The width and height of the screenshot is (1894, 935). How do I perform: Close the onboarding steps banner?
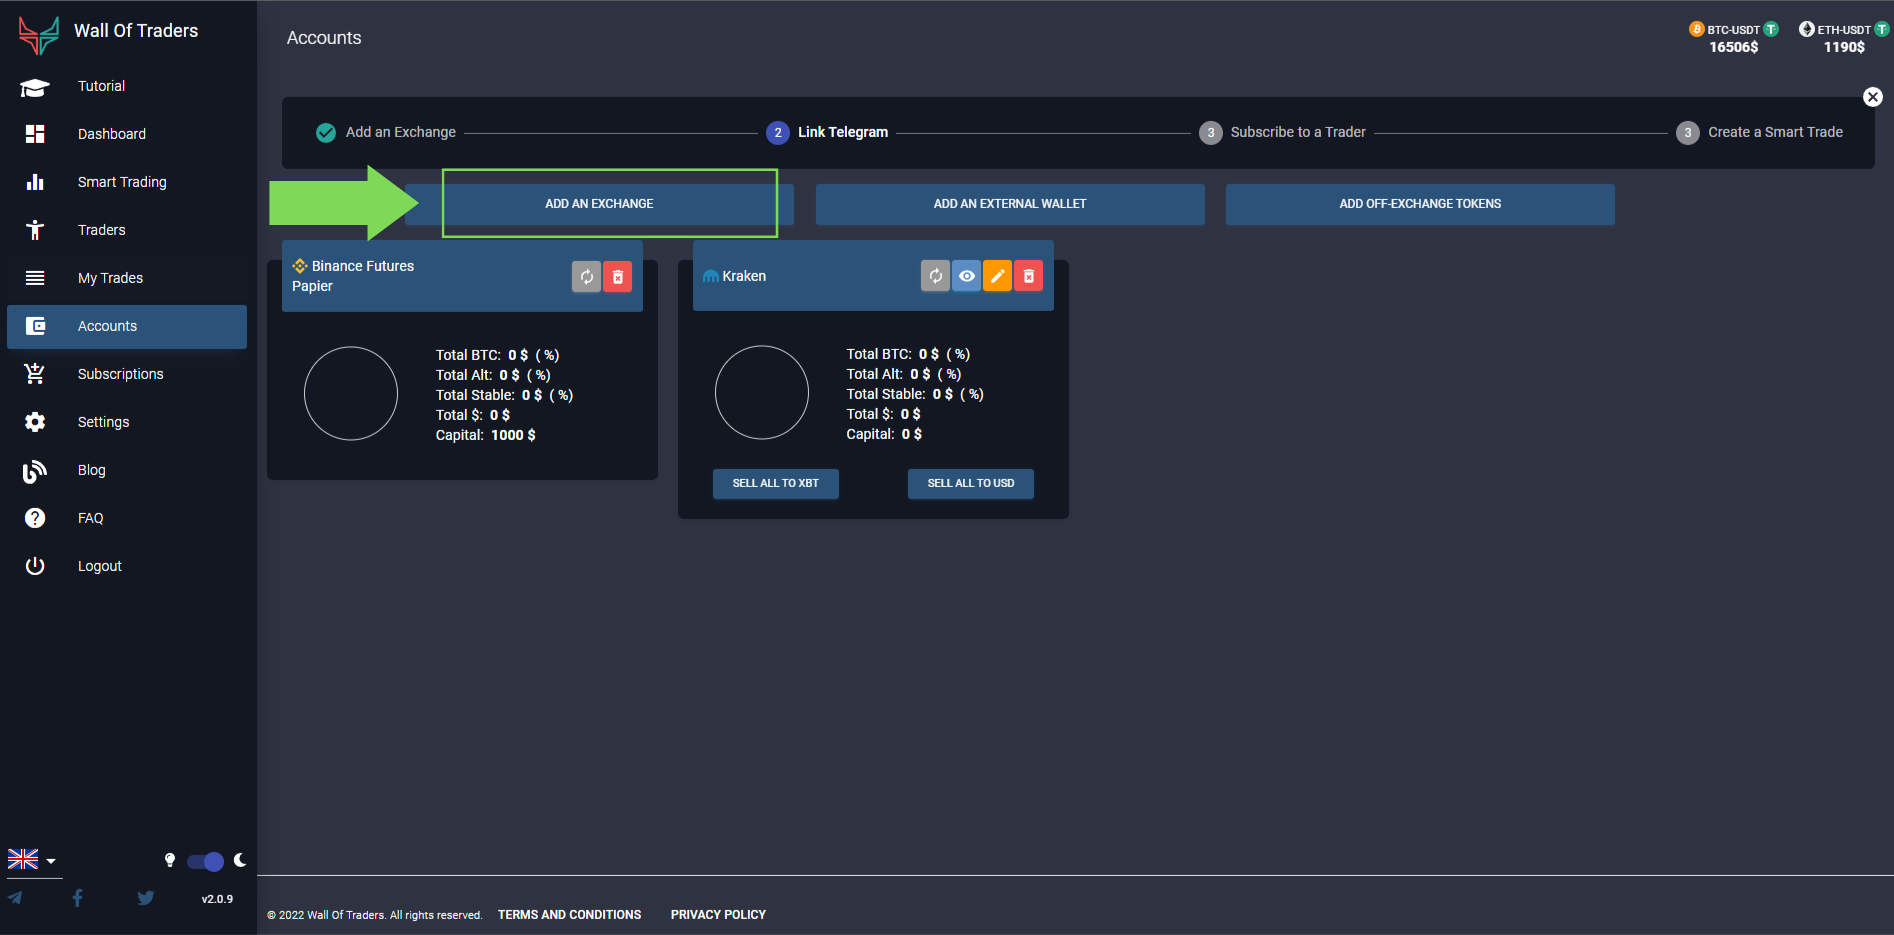coord(1873,97)
